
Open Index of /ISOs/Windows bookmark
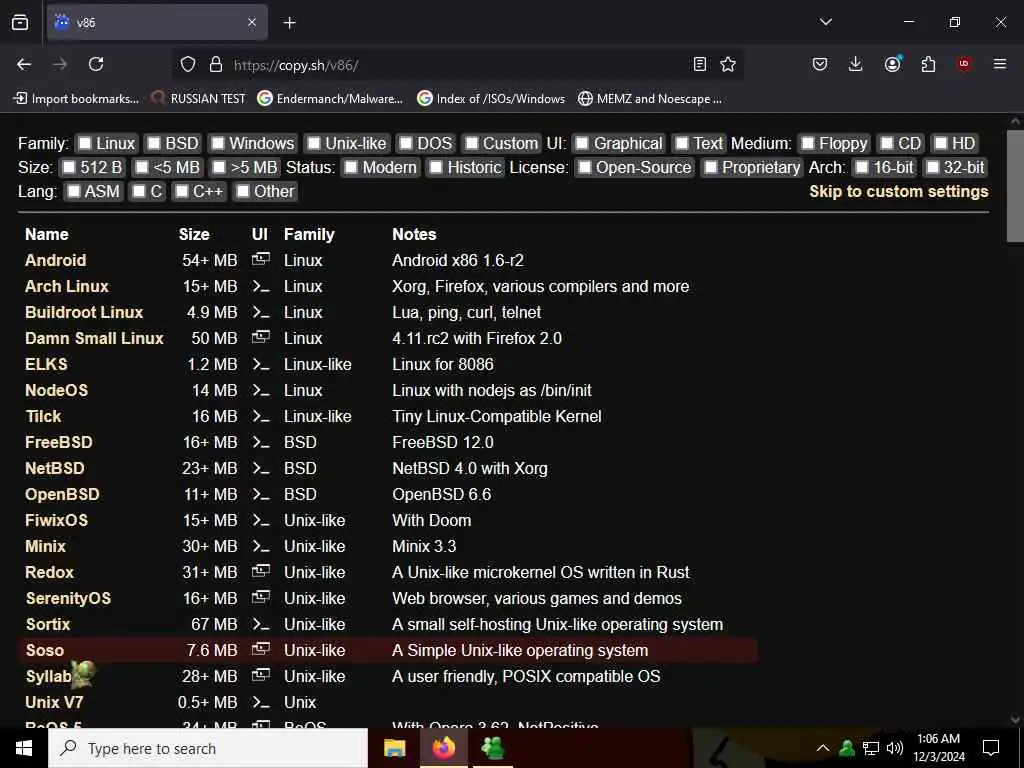(x=491, y=99)
